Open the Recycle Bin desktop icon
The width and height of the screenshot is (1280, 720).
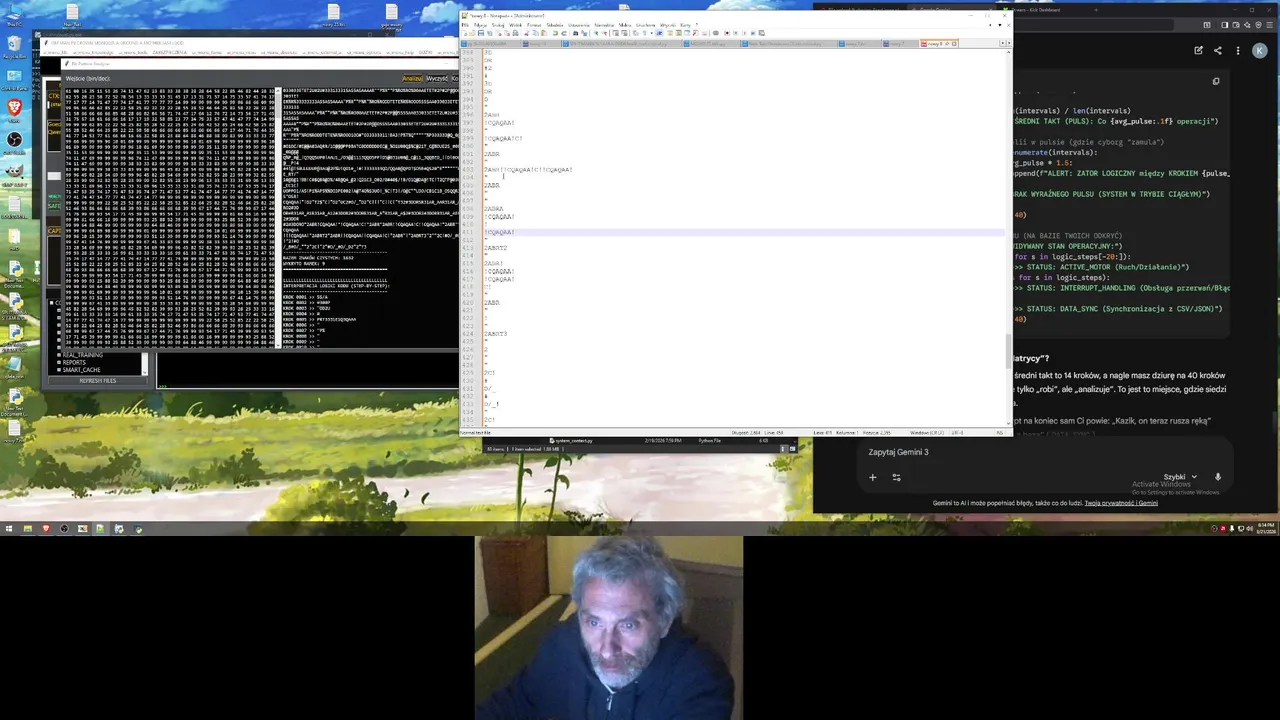pos(14,44)
